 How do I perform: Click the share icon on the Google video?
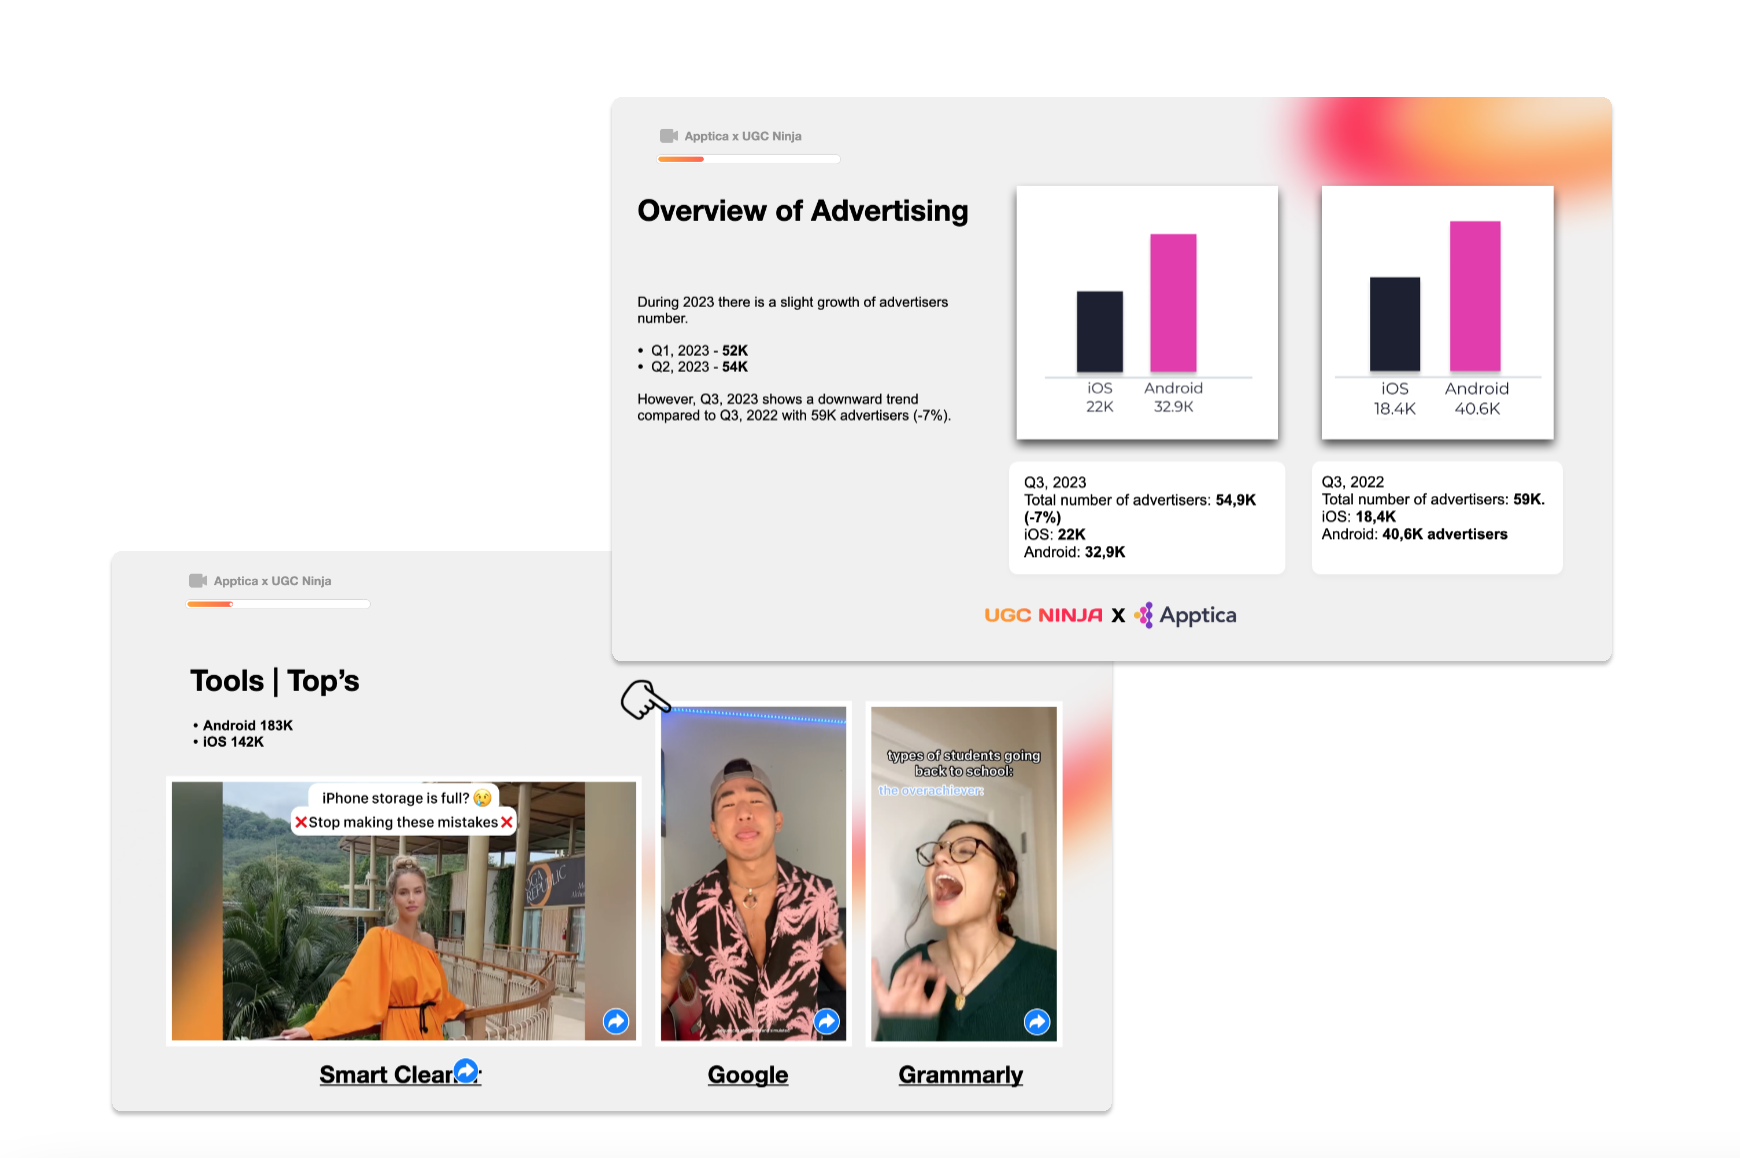pyautogui.click(x=827, y=1021)
